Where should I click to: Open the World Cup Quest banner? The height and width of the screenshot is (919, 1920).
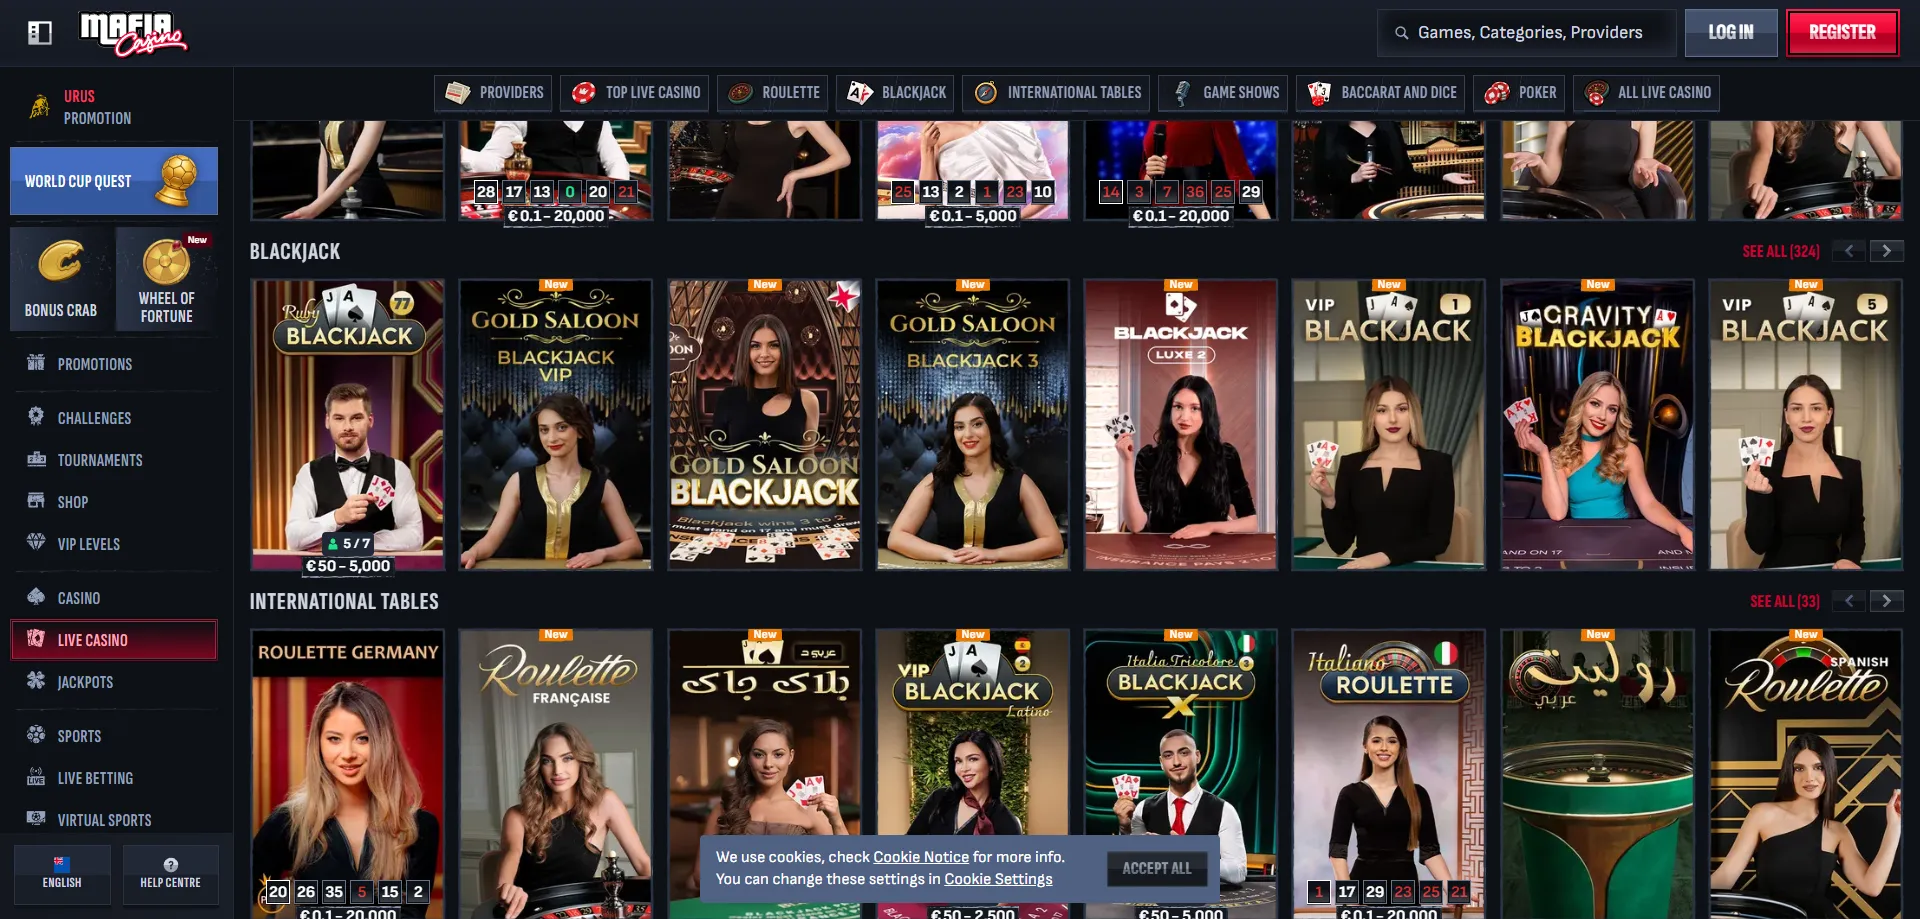114,181
